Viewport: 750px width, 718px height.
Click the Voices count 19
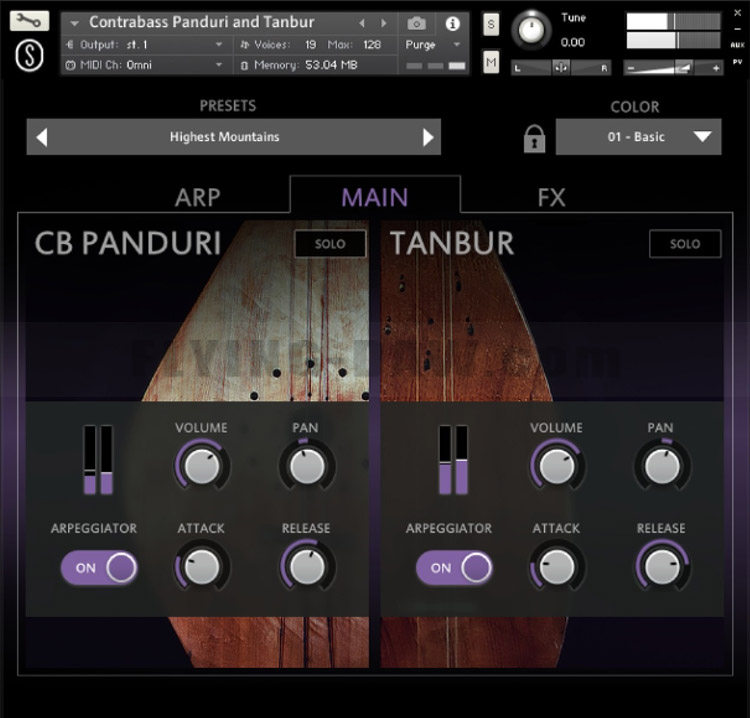click(x=310, y=44)
